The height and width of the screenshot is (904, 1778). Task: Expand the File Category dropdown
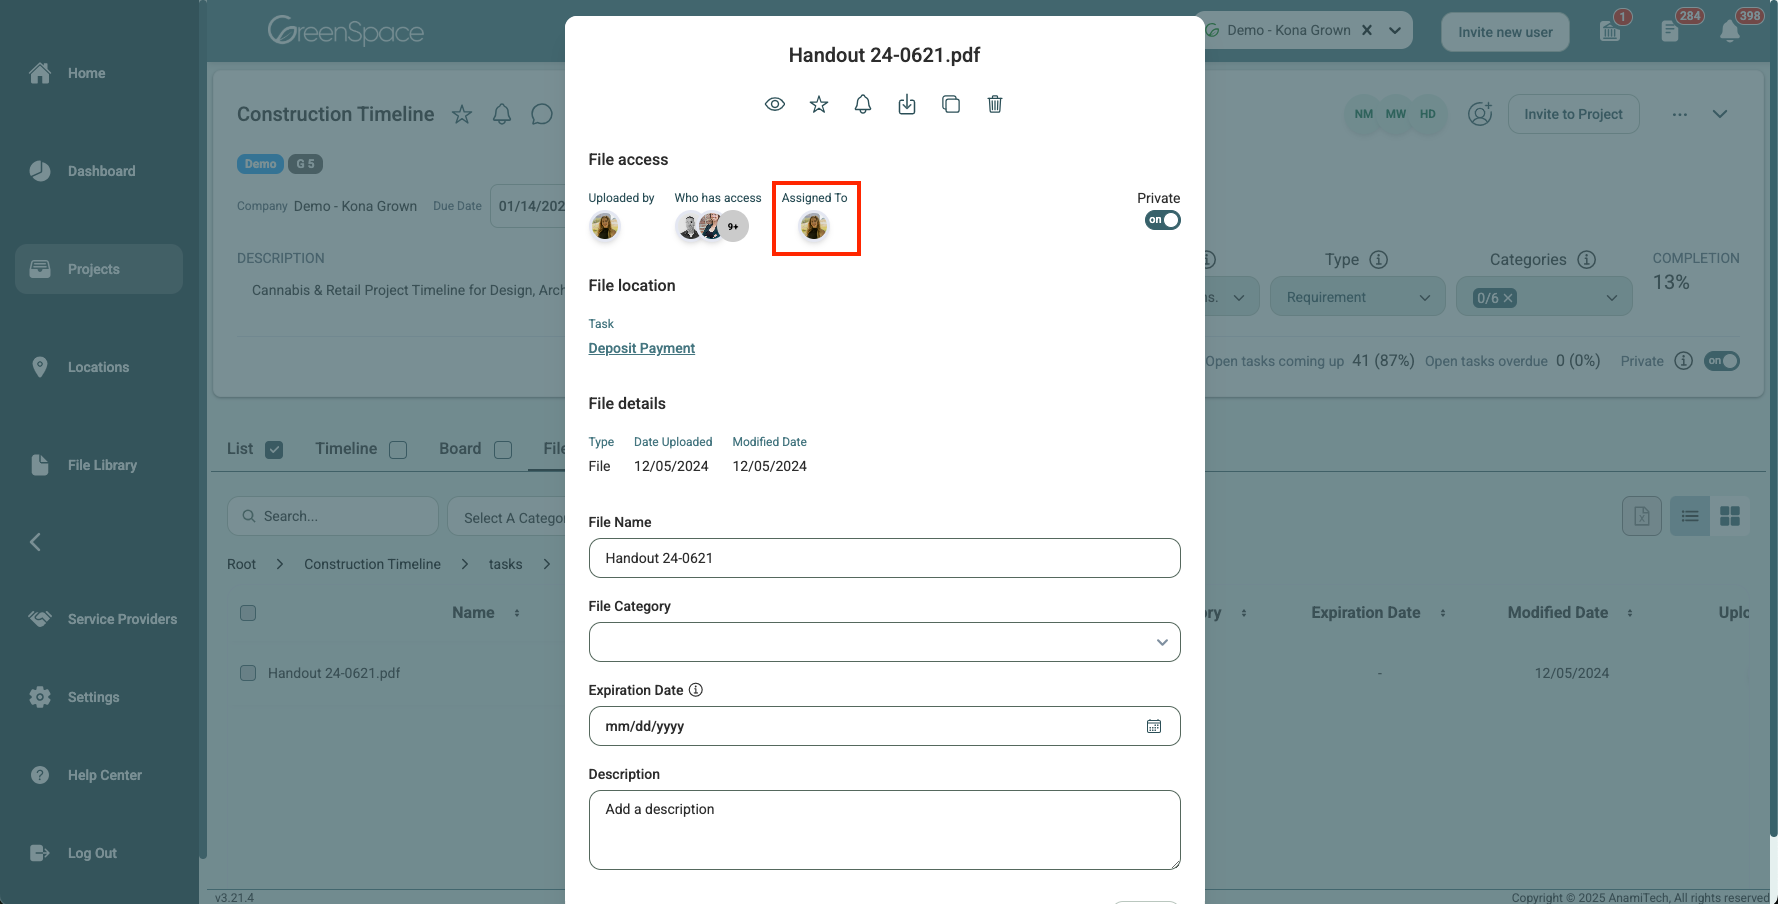click(x=884, y=642)
